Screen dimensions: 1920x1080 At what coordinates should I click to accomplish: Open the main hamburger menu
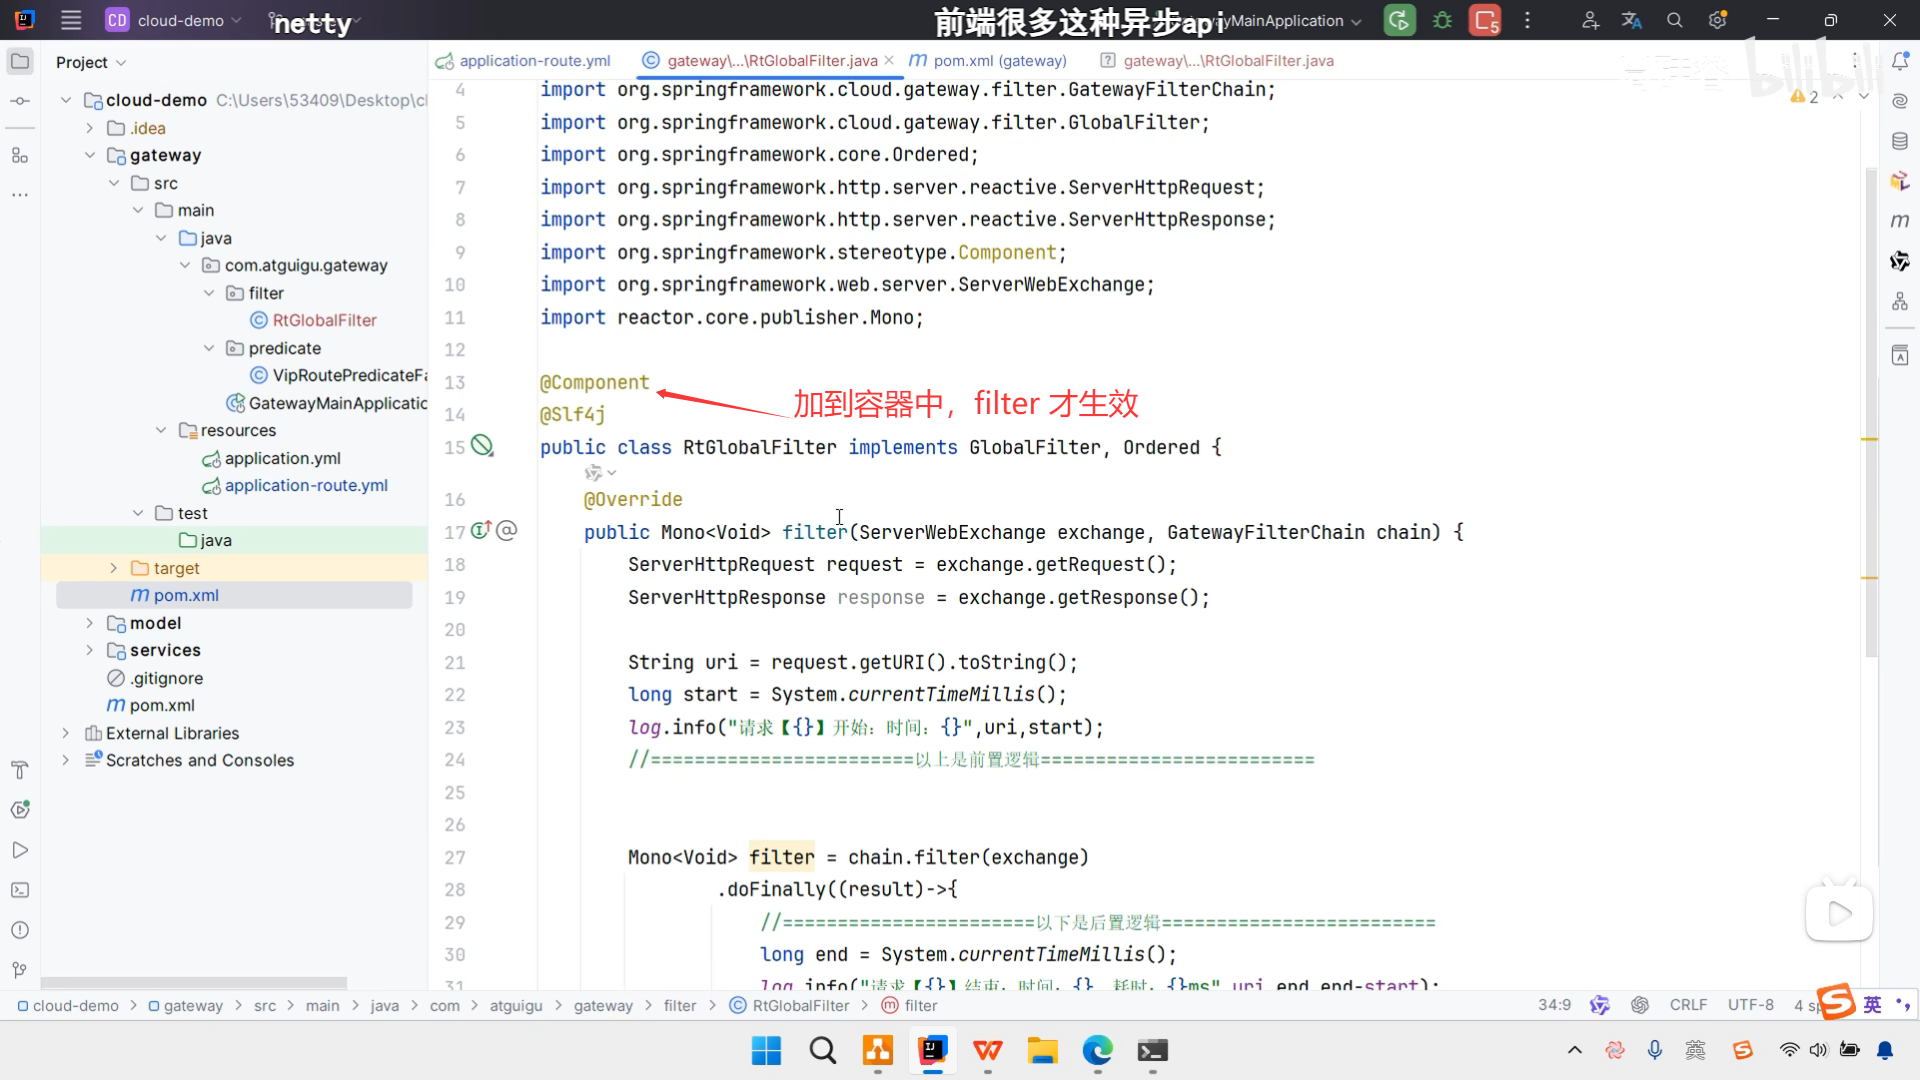[x=71, y=20]
